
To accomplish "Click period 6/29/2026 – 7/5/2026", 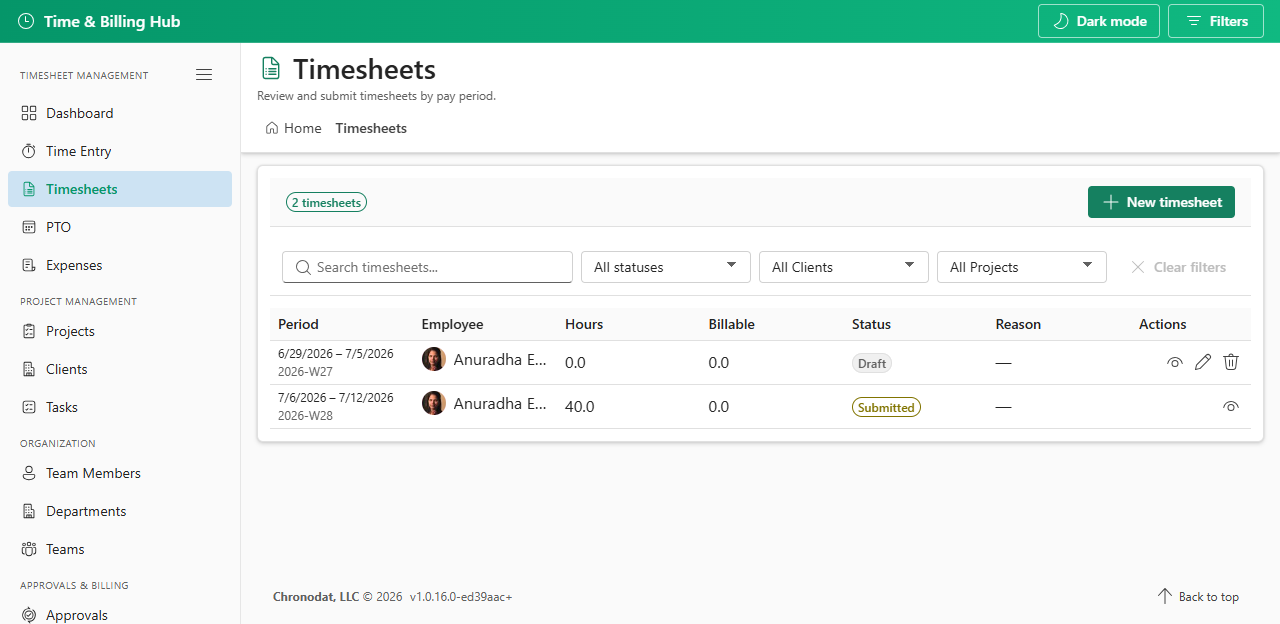I will tap(336, 354).
